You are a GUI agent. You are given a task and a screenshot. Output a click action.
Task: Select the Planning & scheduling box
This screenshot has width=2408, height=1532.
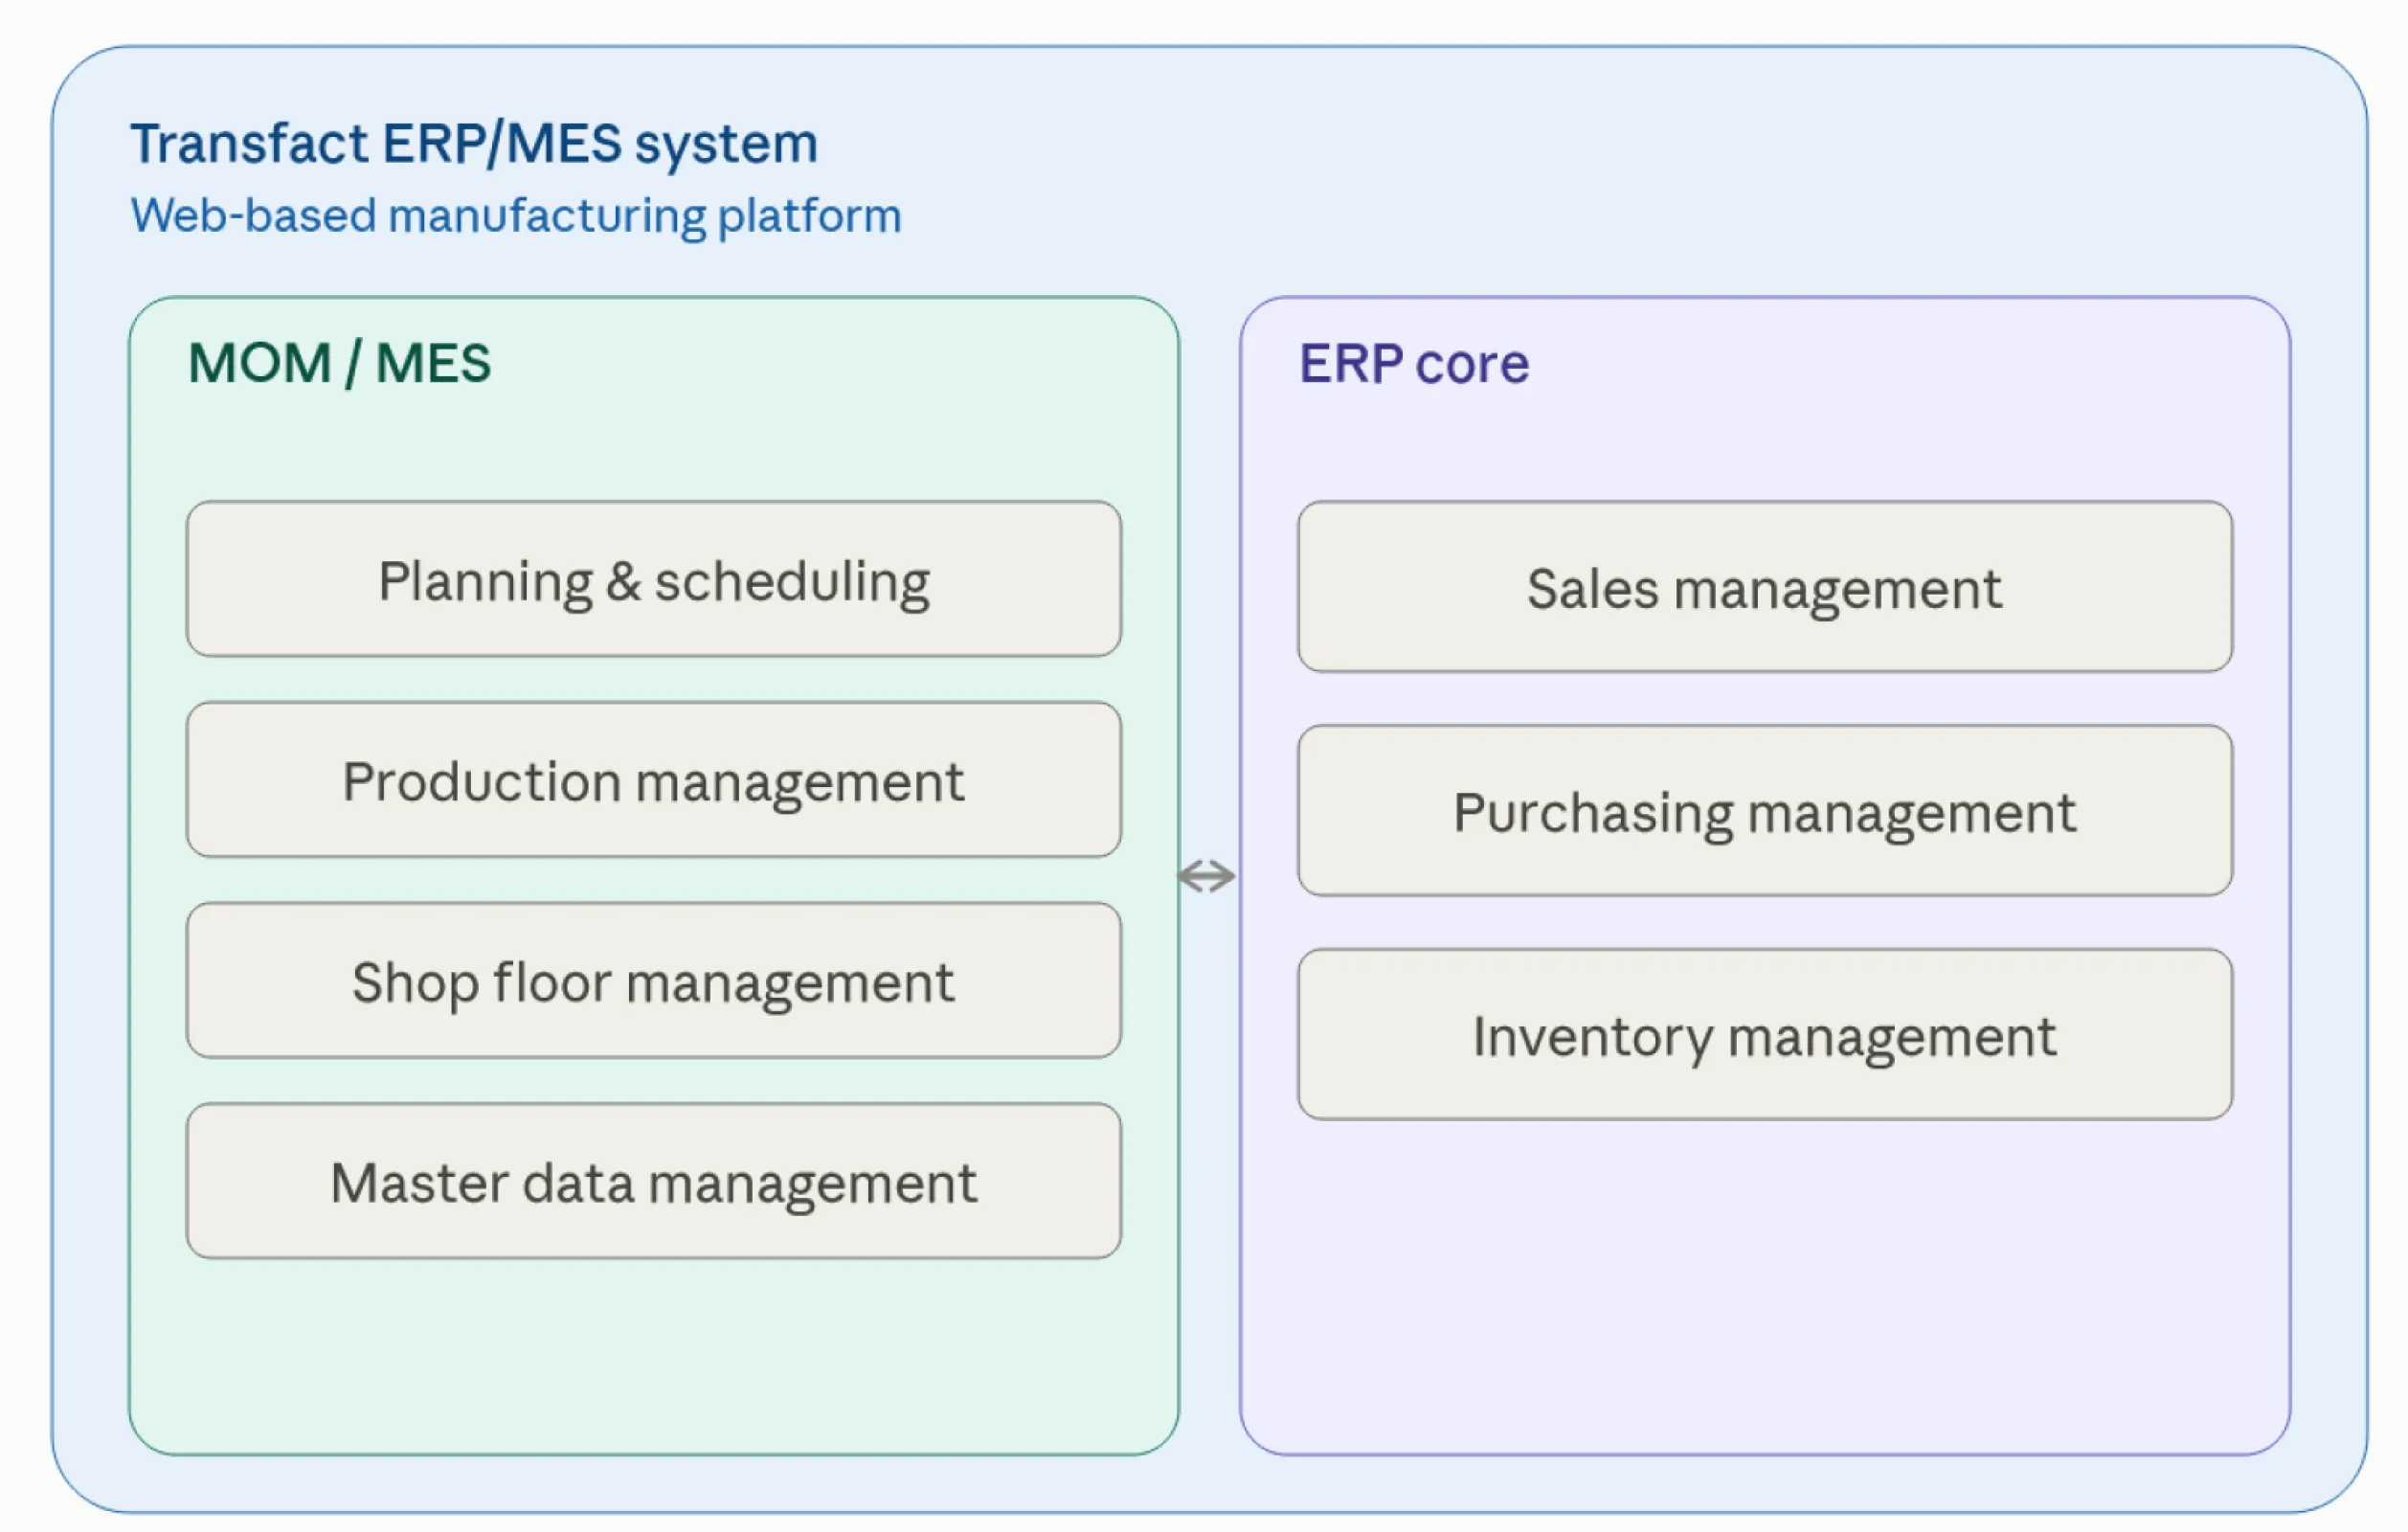click(x=653, y=579)
